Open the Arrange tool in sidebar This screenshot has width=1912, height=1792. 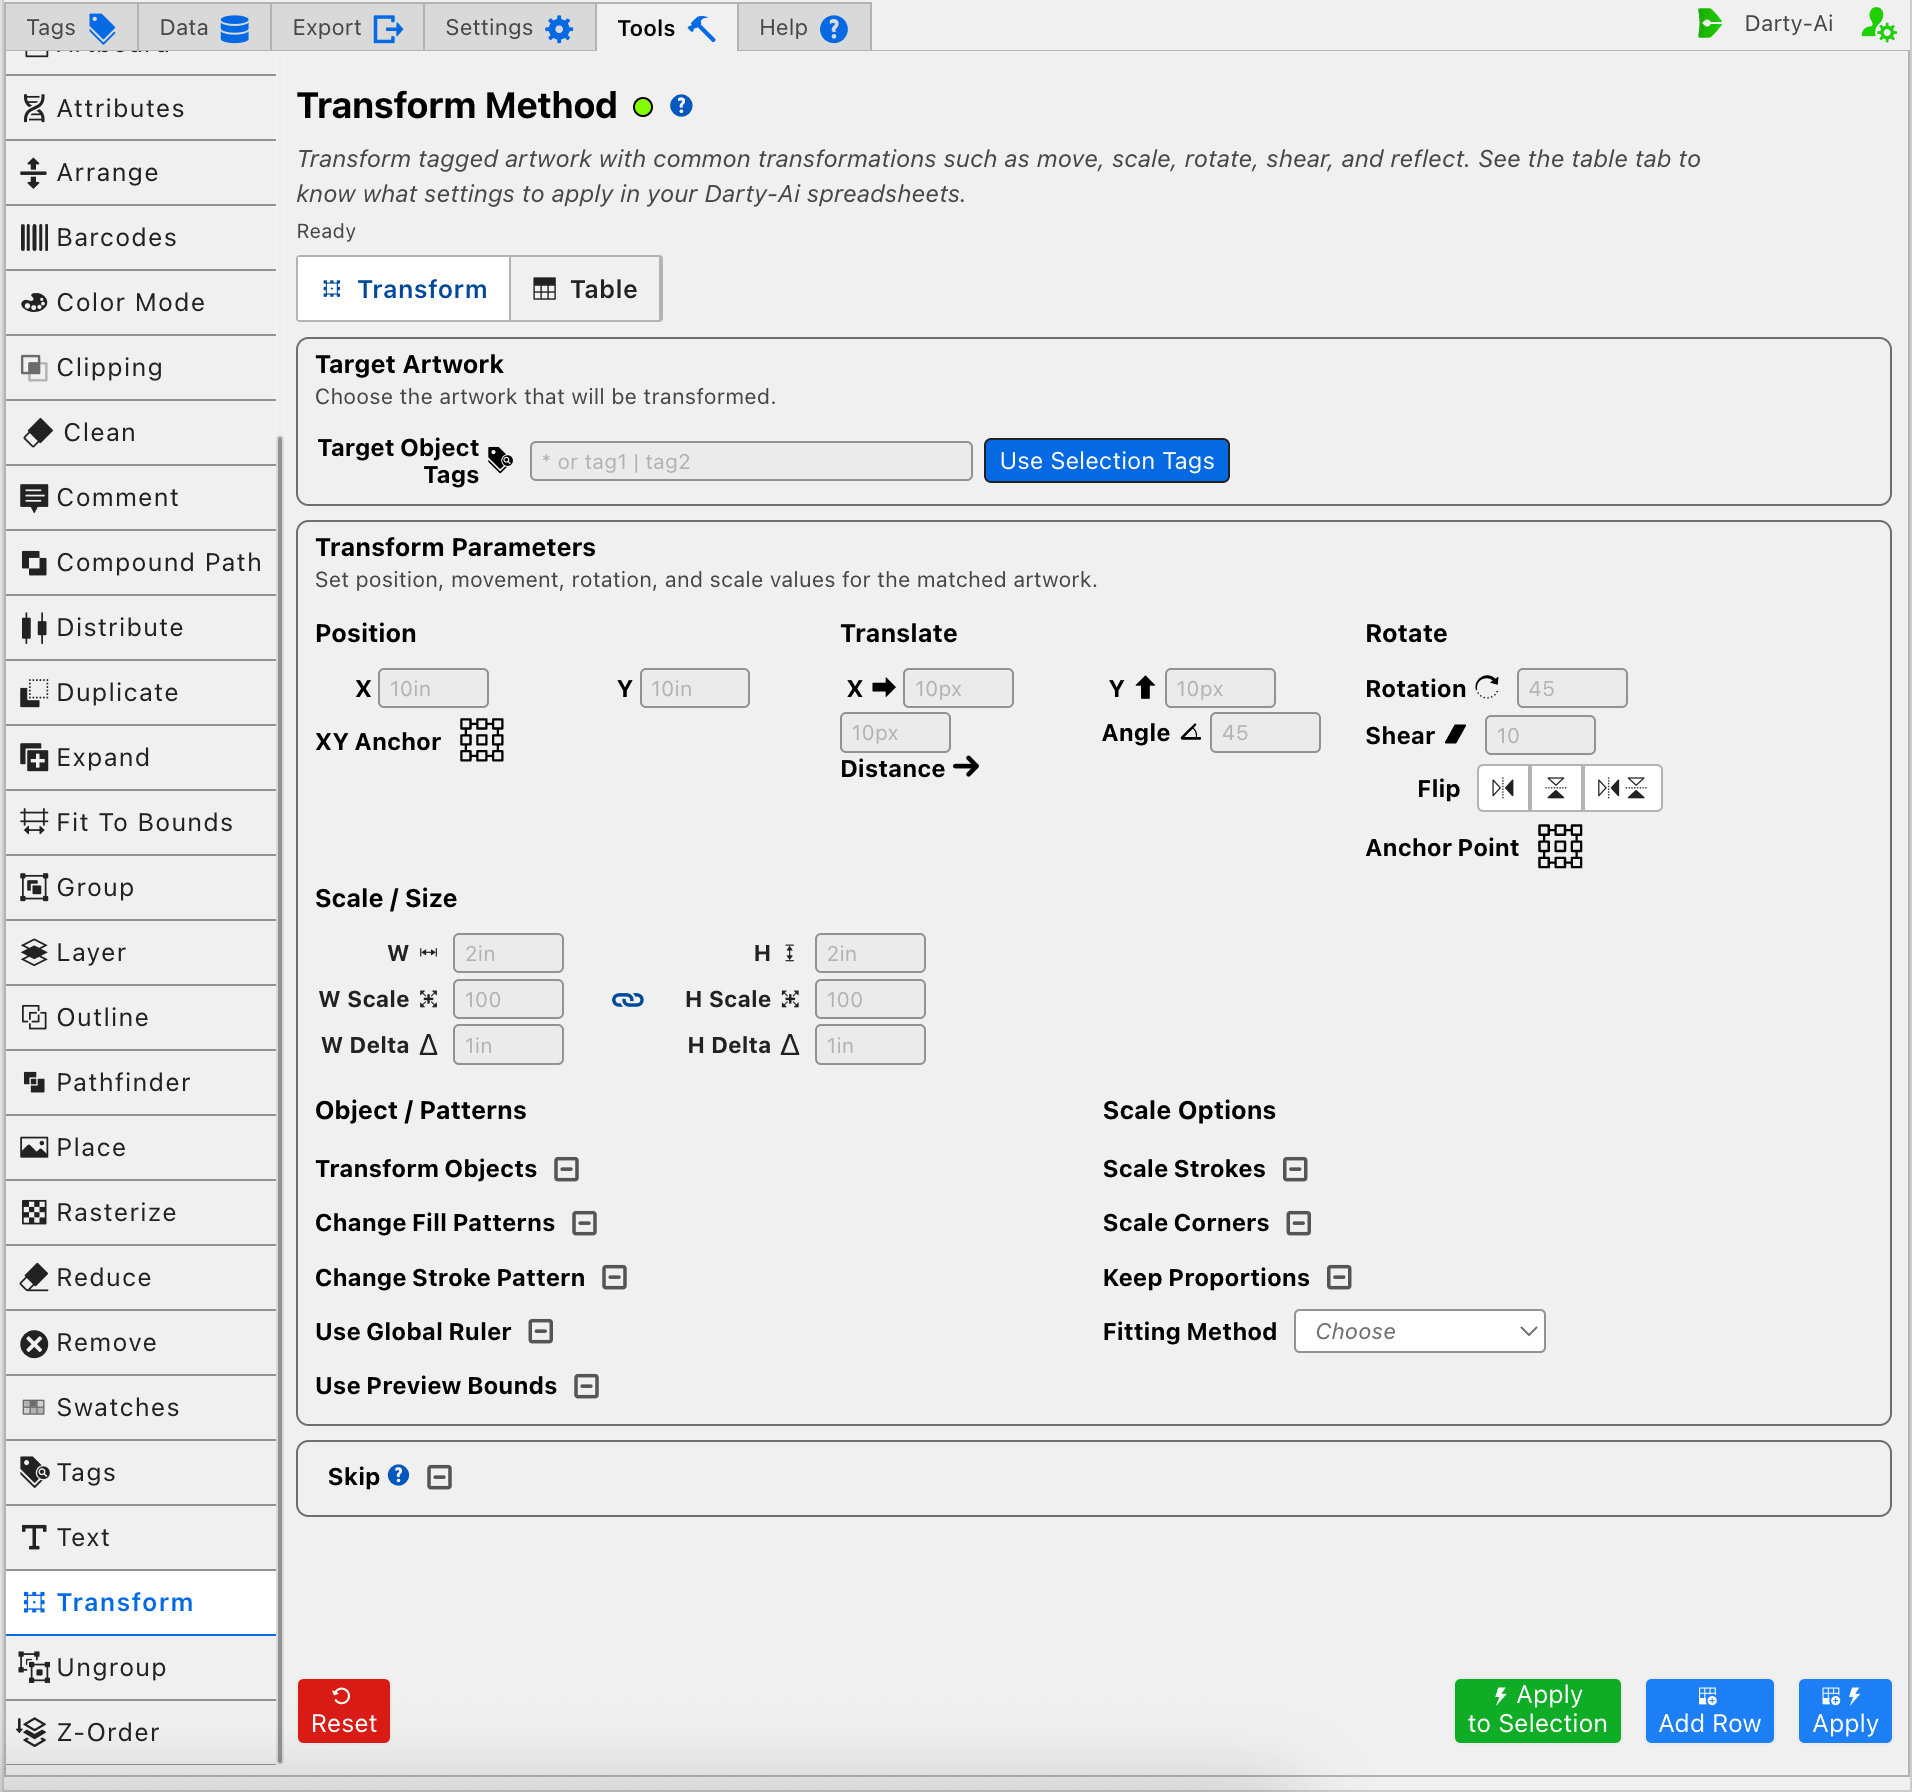[141, 173]
